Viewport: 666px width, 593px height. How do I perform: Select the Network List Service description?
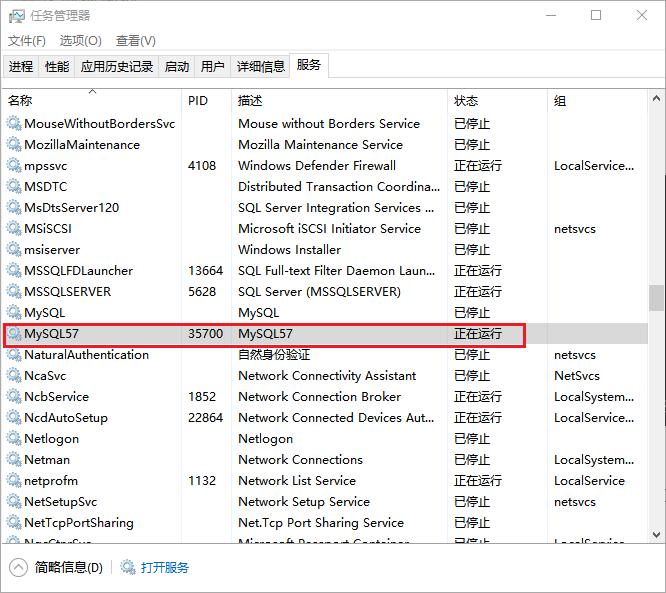297,481
